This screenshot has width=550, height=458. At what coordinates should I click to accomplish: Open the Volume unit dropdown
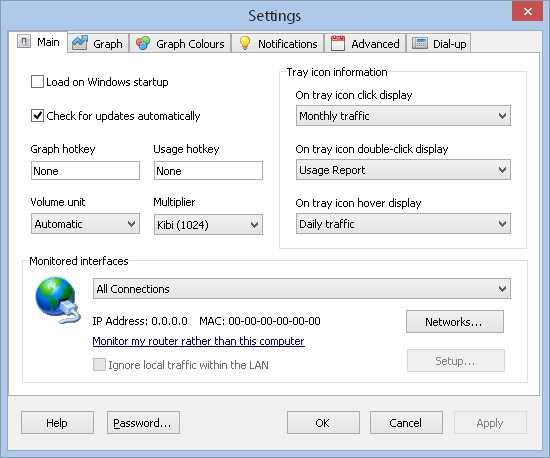point(85,224)
